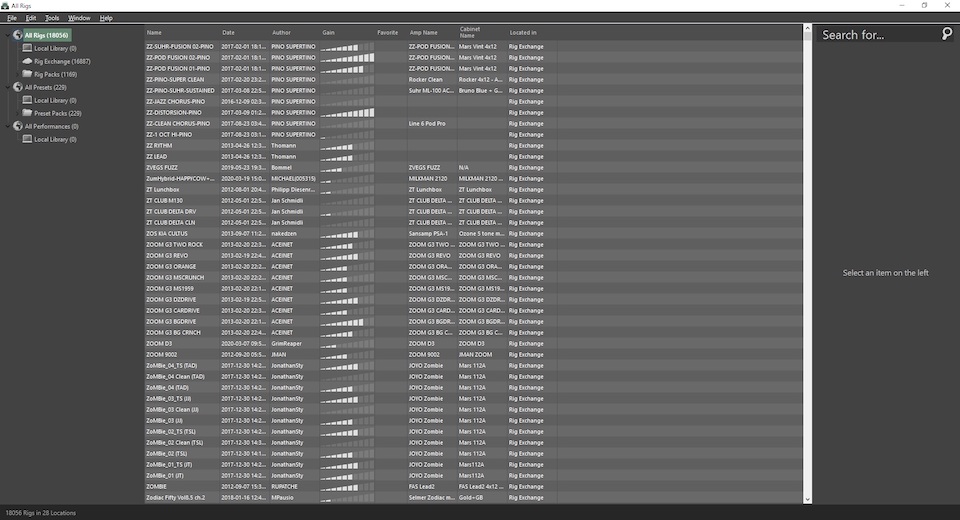Select All Performances (0) in the tree
960x520 pixels.
(51, 127)
